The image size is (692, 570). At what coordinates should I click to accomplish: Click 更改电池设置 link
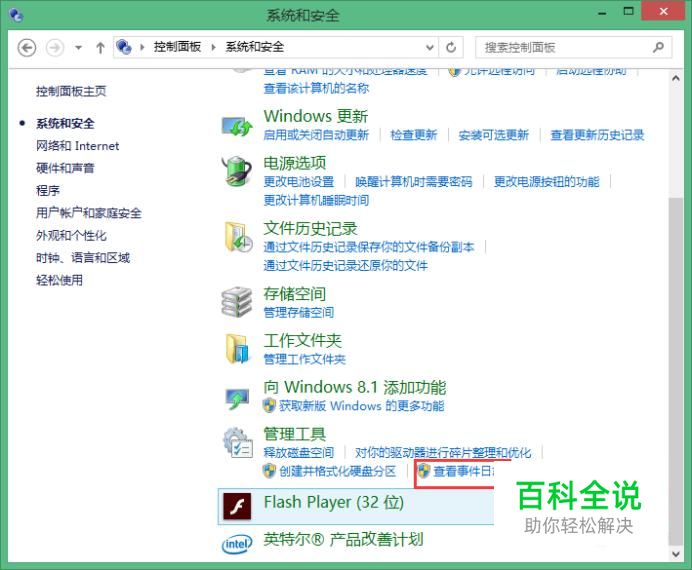[299, 182]
